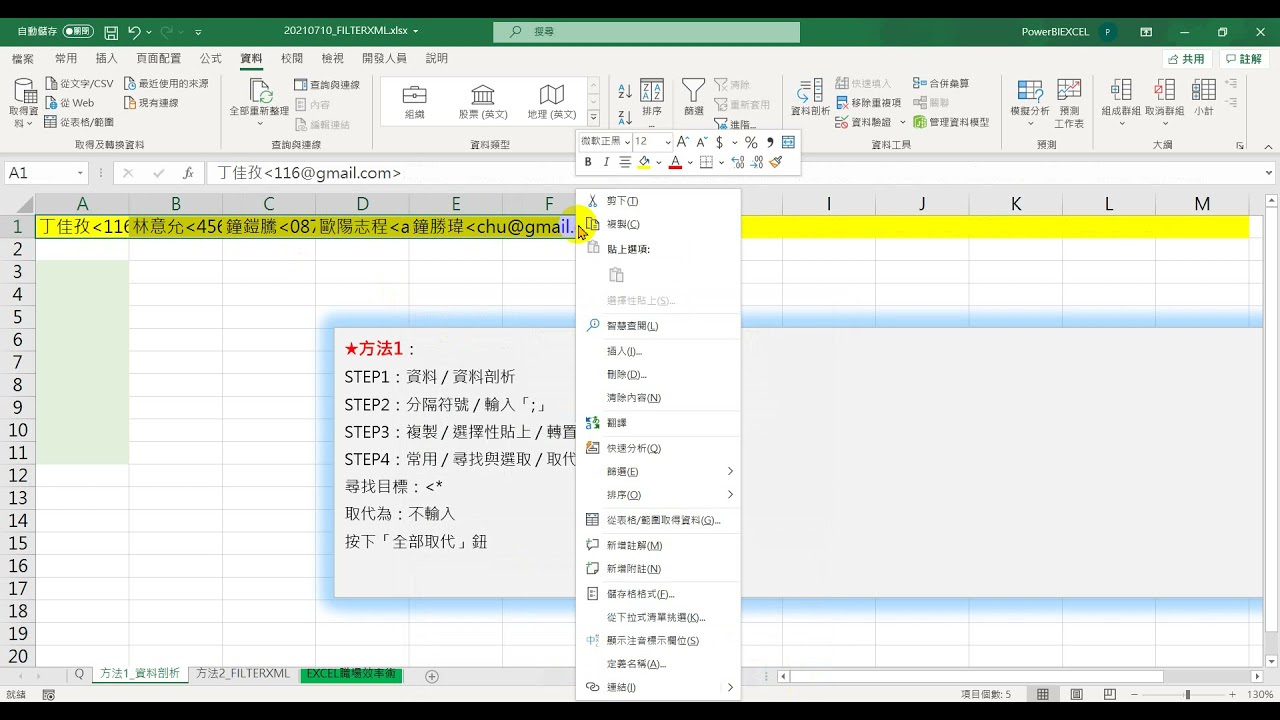Screen dimensions: 1280x720
Task: Open Queries & Connections (查詢與連線)
Action: tap(327, 85)
